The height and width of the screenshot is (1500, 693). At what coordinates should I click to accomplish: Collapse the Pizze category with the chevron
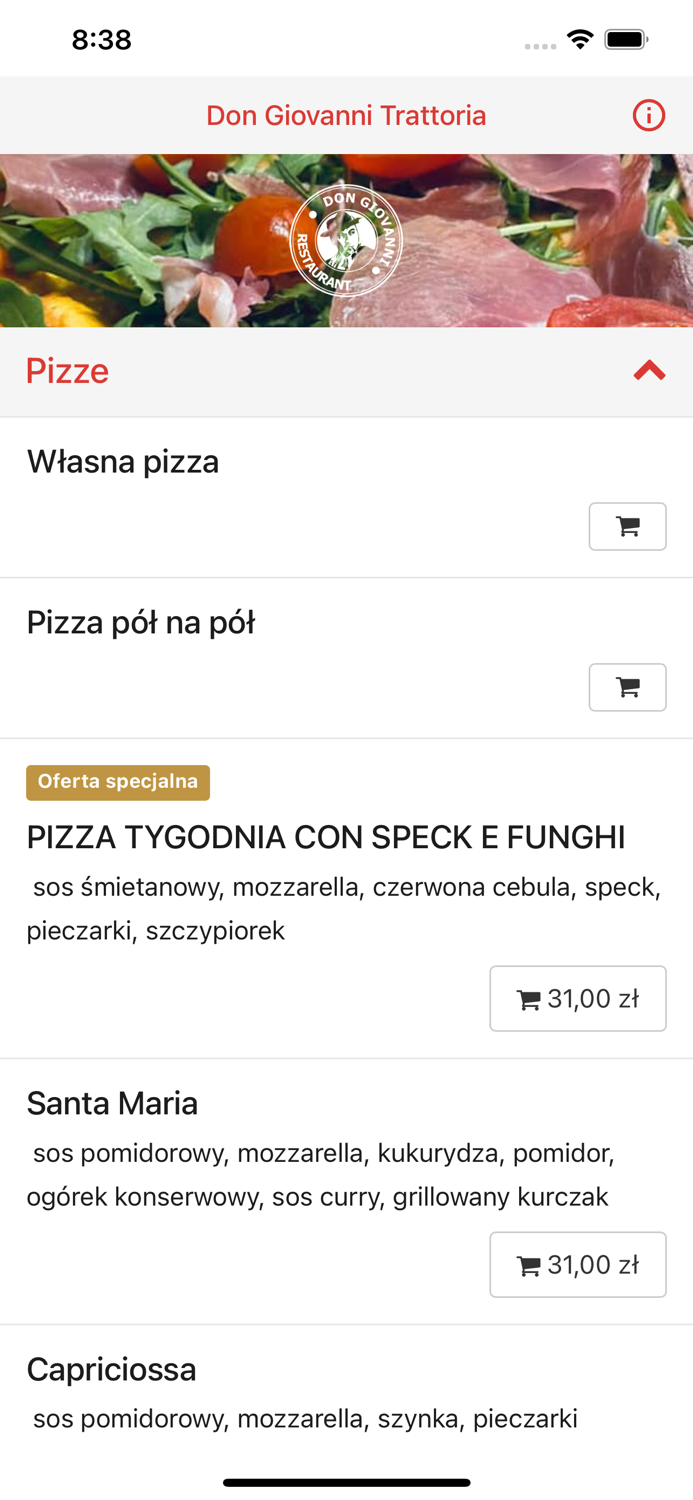coord(649,370)
